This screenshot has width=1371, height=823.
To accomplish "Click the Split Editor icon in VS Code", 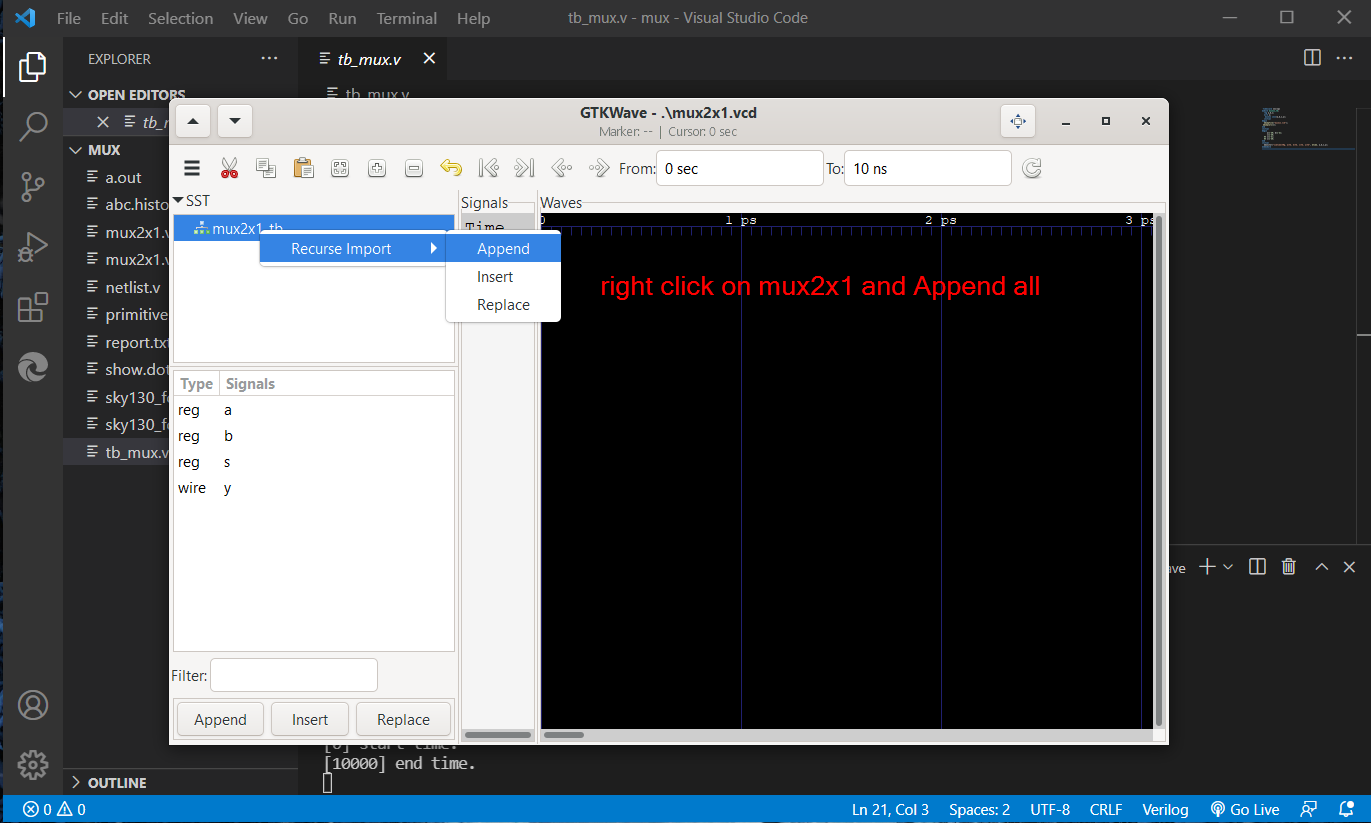I will point(1312,58).
